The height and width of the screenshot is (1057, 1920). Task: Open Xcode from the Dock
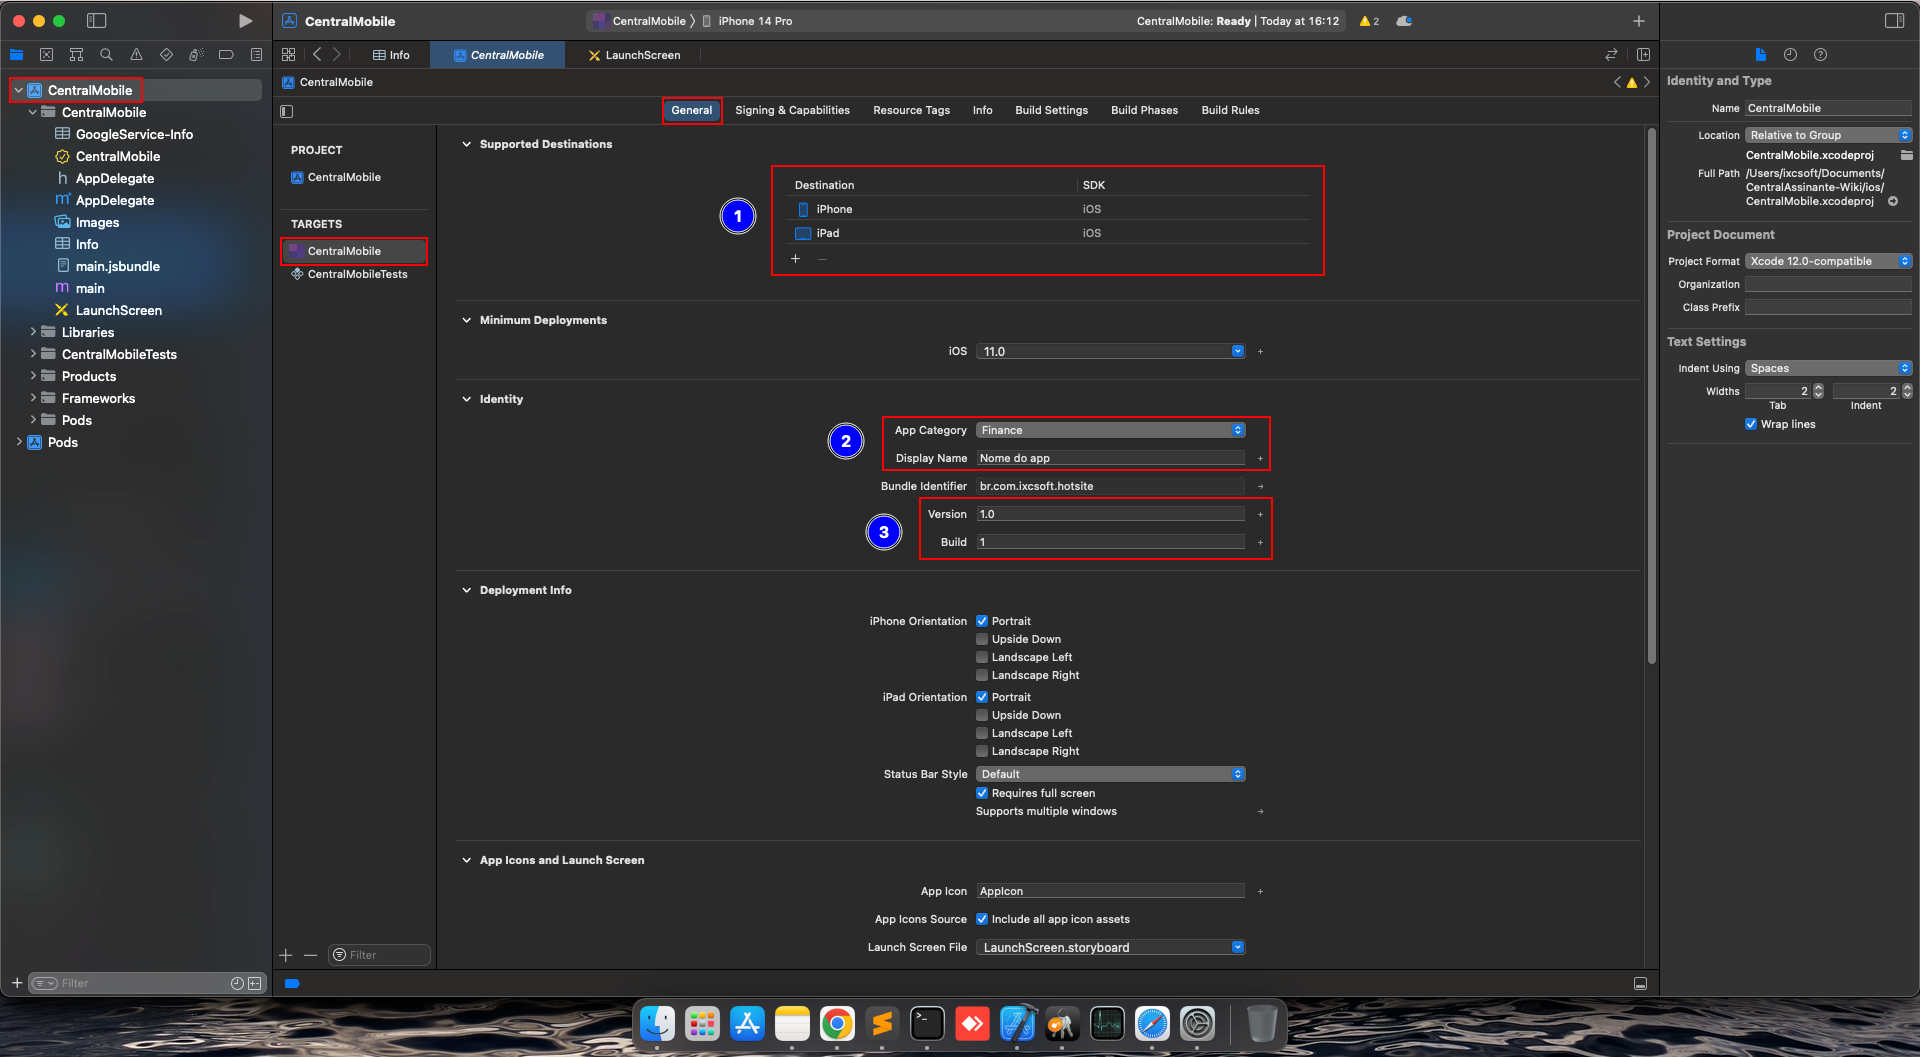pyautogui.click(x=1017, y=1024)
